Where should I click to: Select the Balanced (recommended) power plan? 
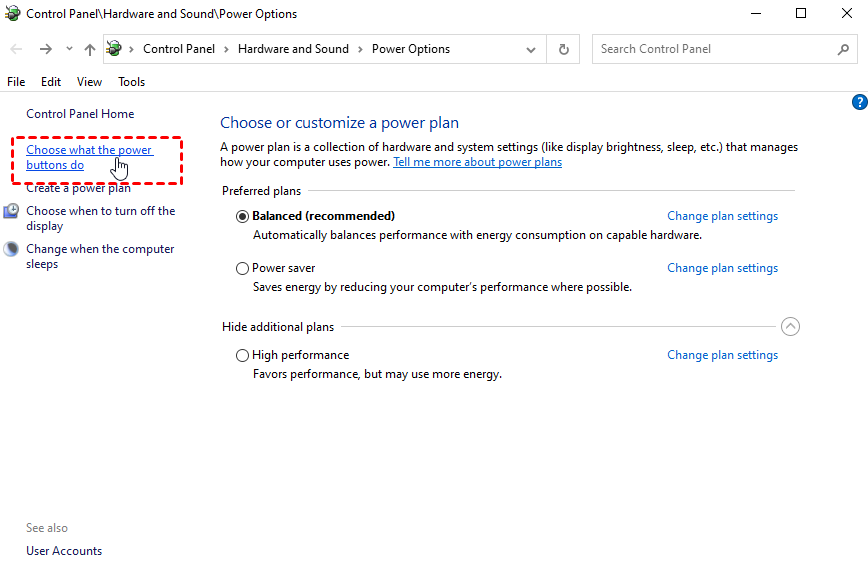pos(242,216)
